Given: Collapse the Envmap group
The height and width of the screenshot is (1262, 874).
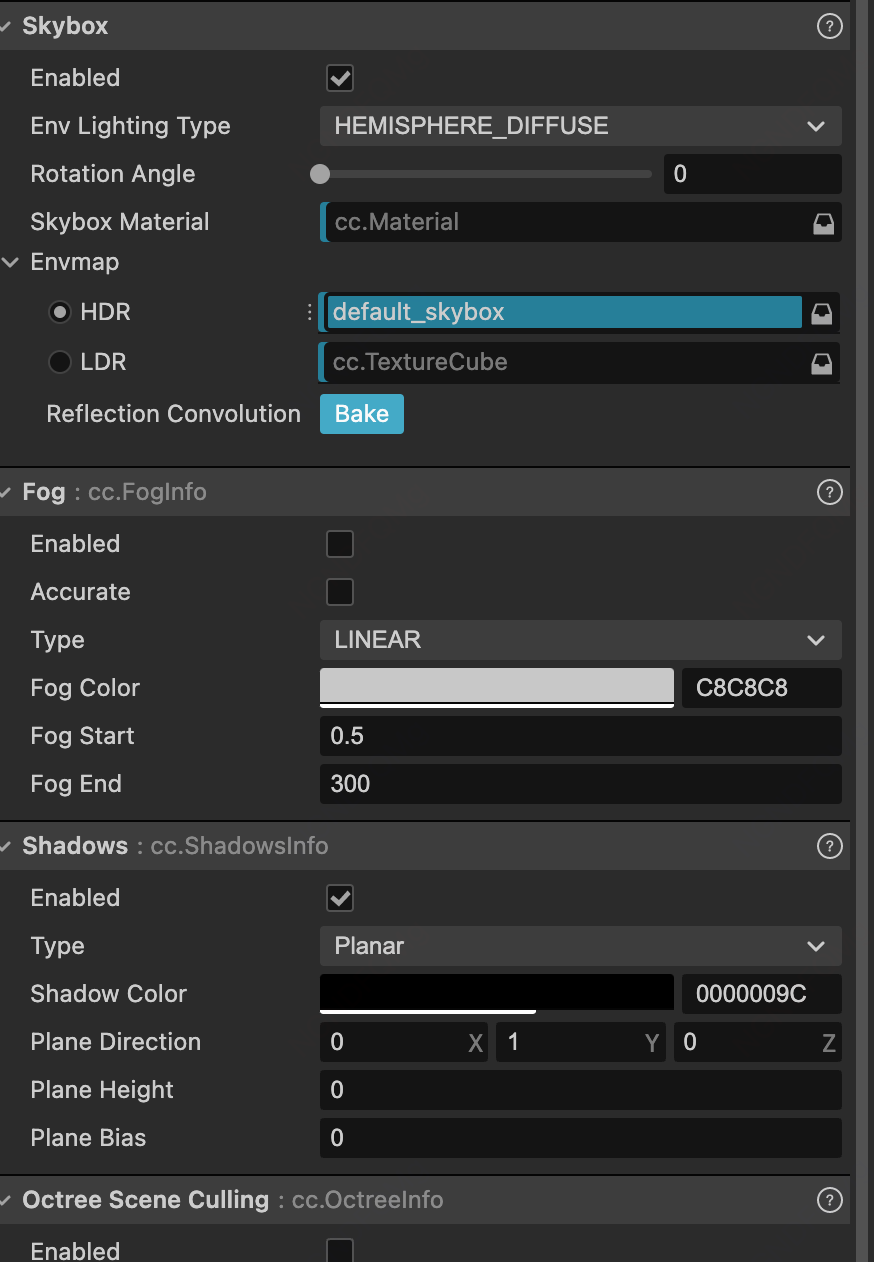Looking at the screenshot, I should pos(11,263).
